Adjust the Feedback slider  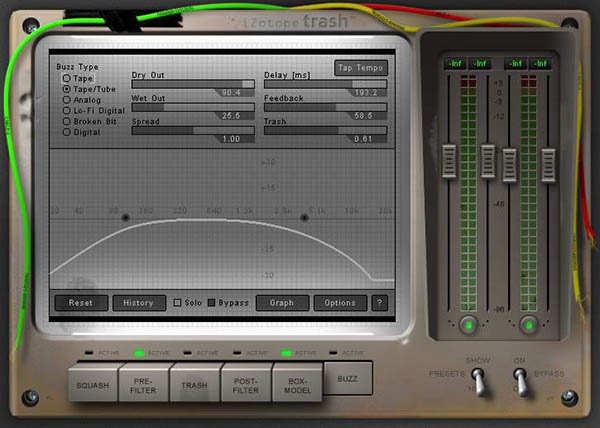click(326, 107)
